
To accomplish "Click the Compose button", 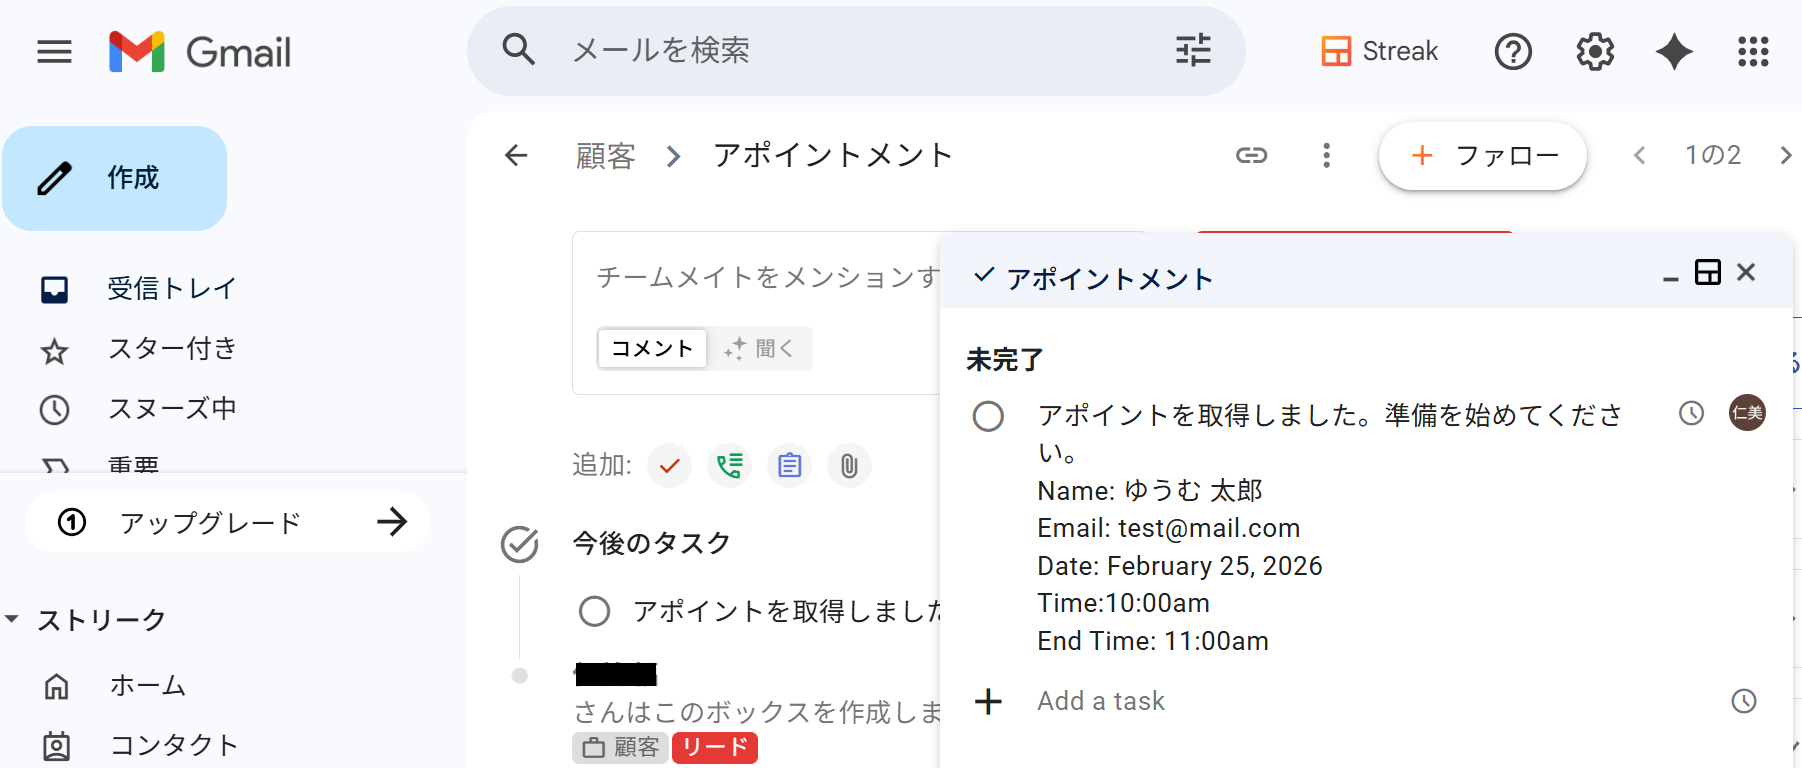I will coord(115,178).
